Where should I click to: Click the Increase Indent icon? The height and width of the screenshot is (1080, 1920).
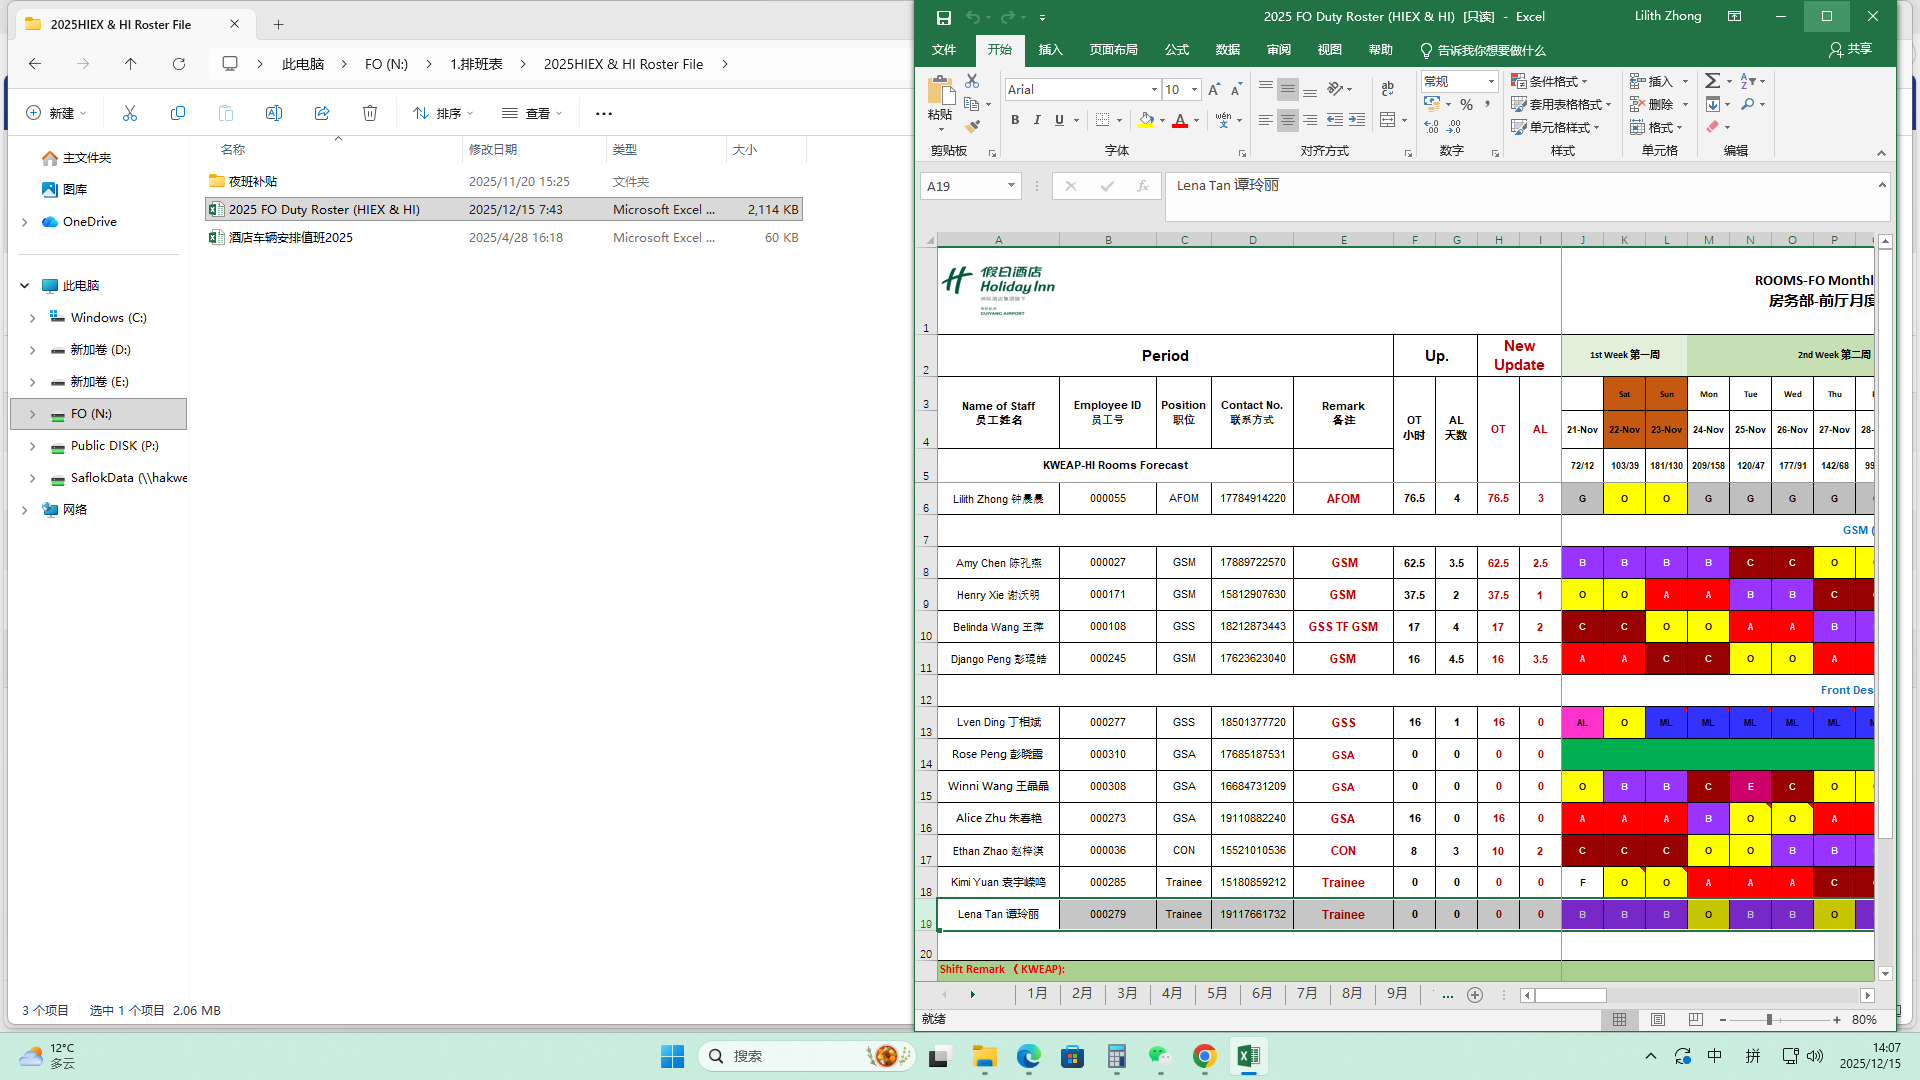[1357, 120]
